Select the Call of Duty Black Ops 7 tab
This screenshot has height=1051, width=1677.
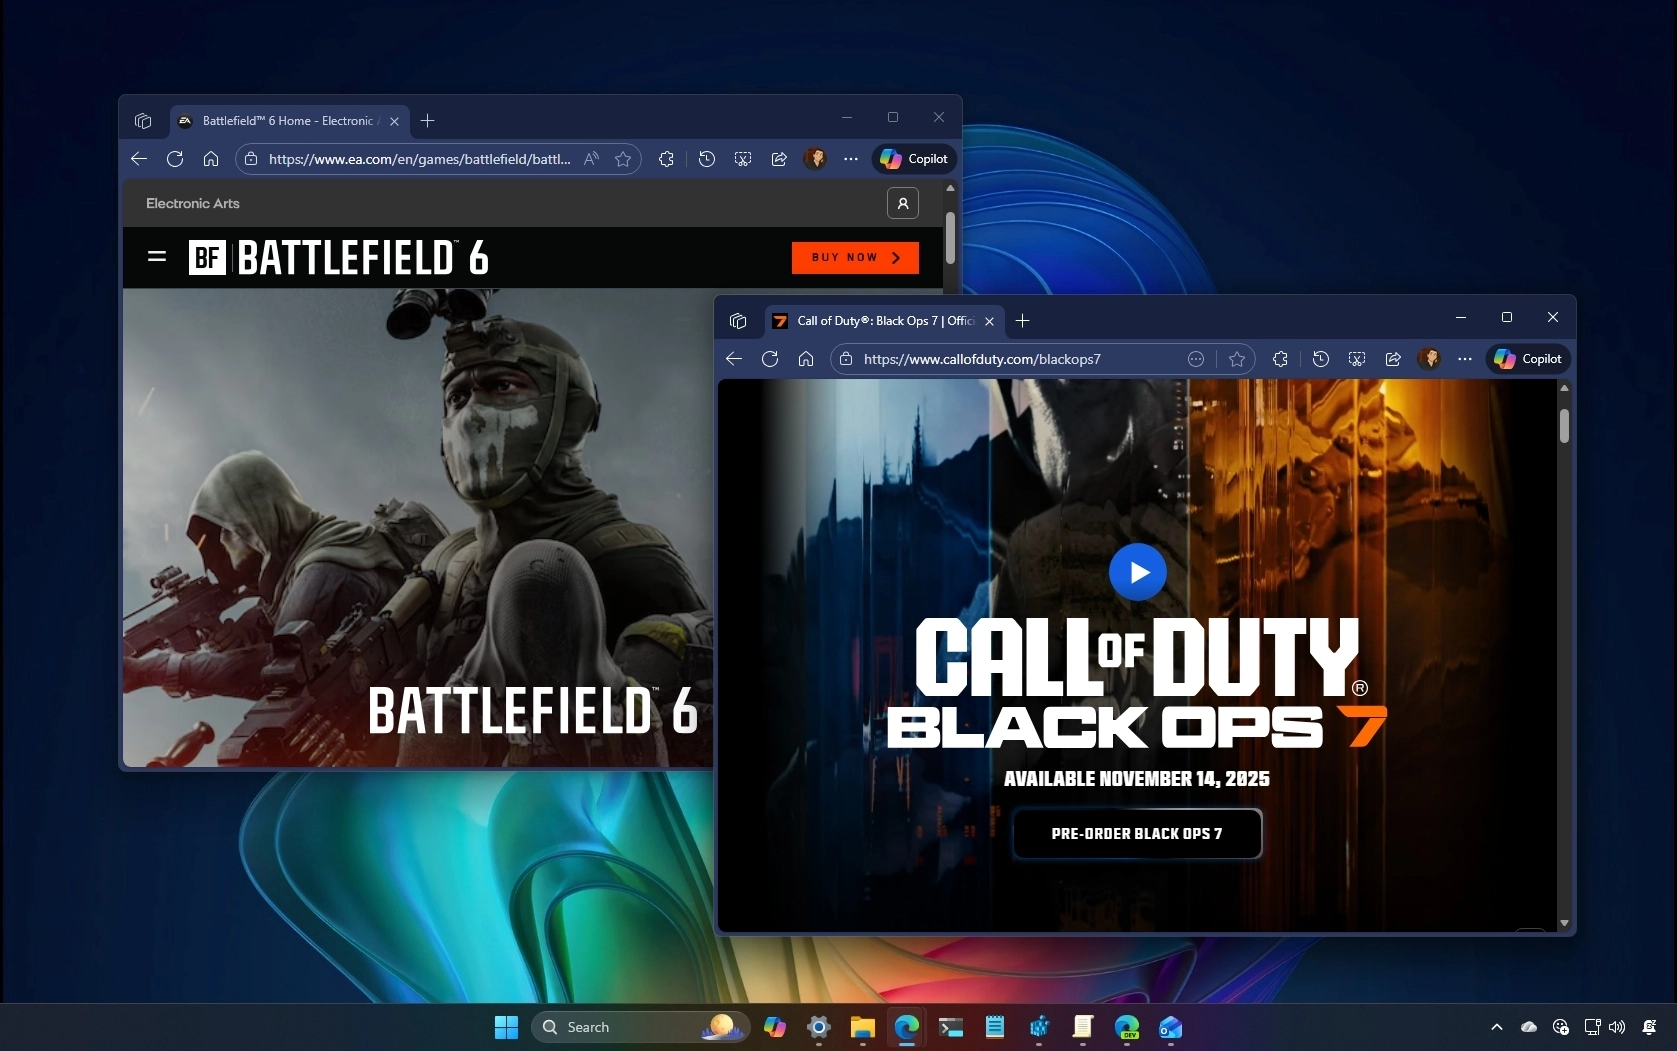click(x=884, y=321)
